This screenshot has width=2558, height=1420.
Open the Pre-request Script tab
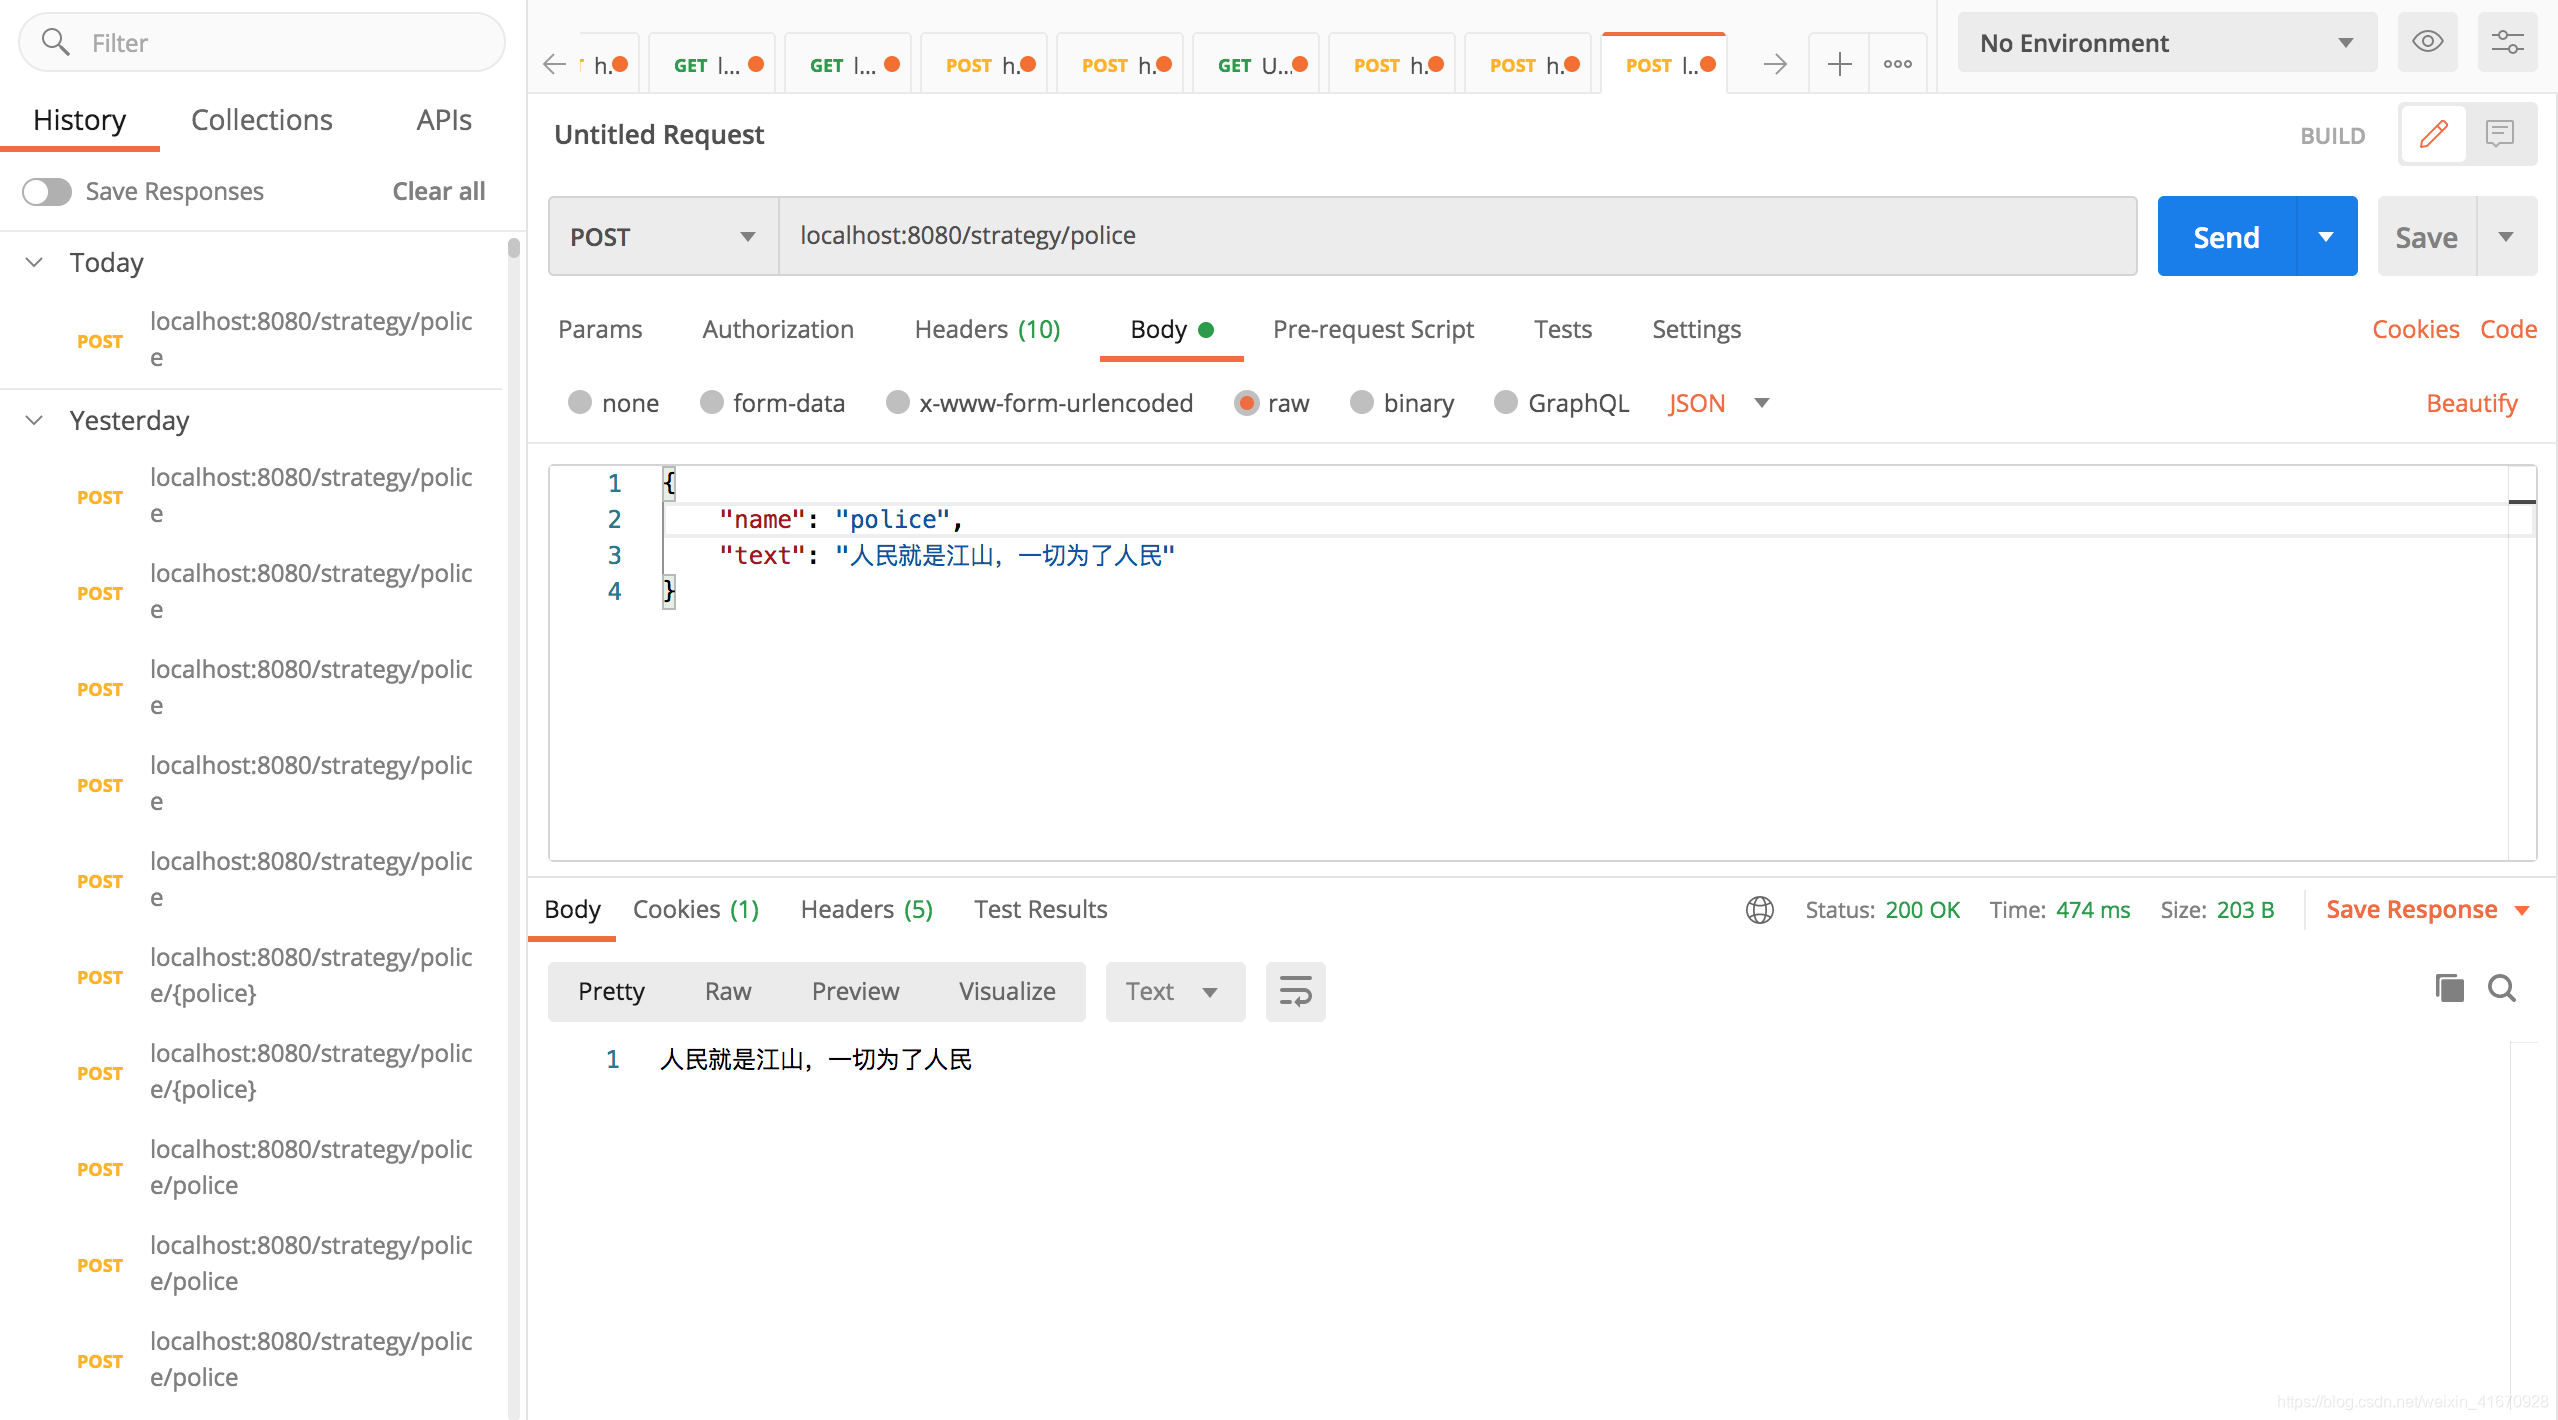(x=1373, y=329)
